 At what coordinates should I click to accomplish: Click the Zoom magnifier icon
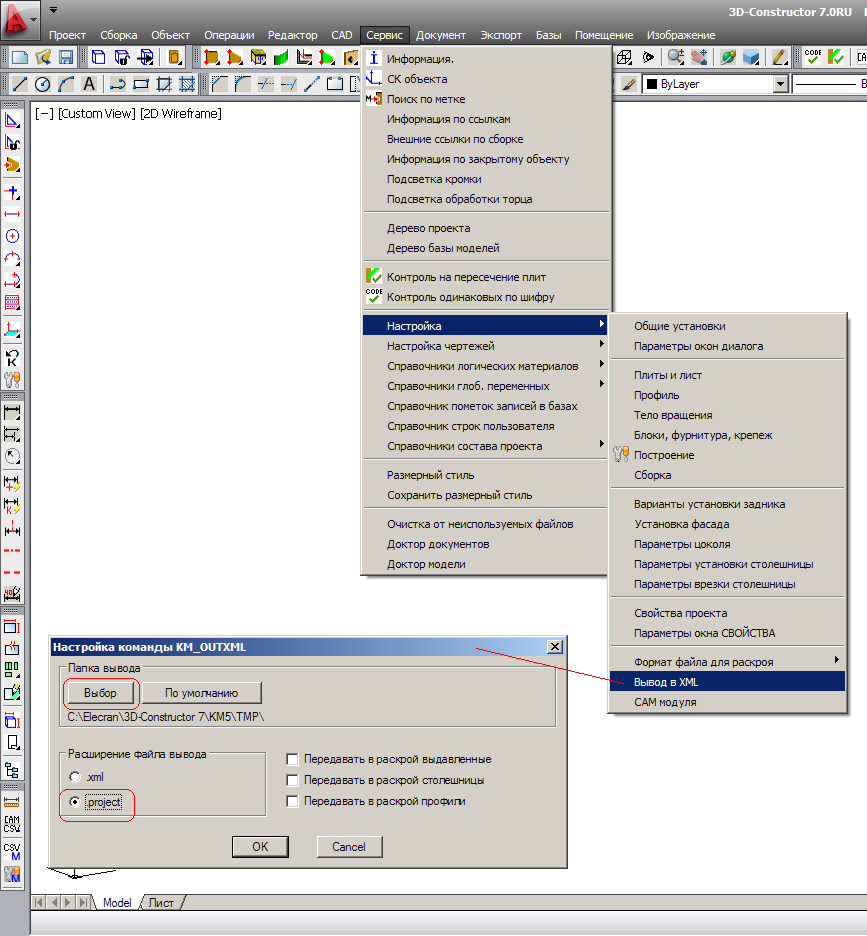pyautogui.click(x=676, y=57)
